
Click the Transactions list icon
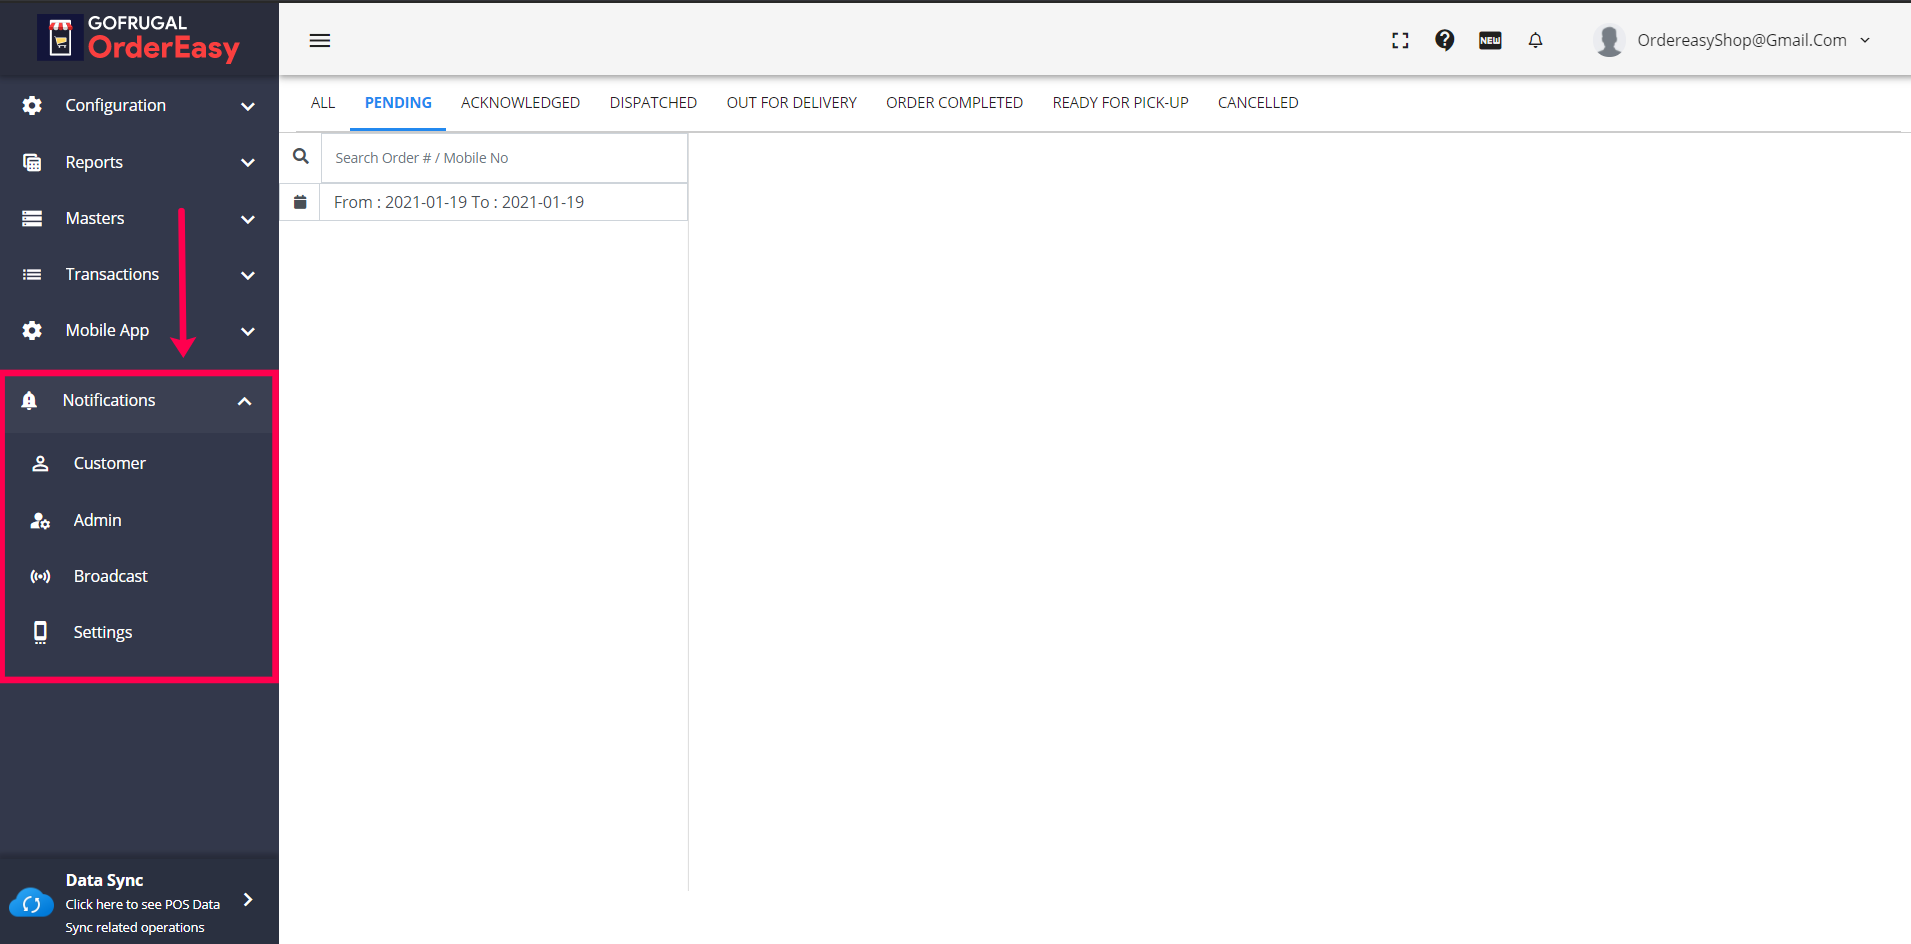coord(32,274)
